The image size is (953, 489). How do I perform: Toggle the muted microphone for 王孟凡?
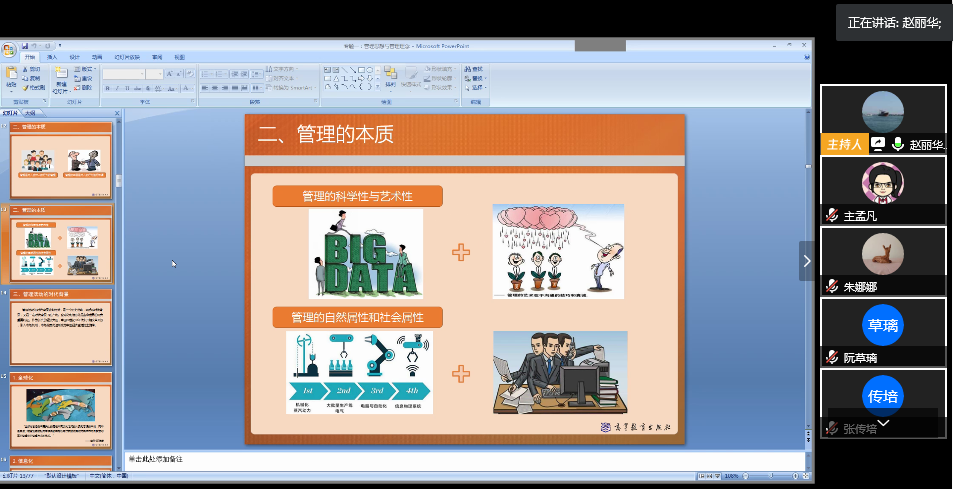(831, 215)
